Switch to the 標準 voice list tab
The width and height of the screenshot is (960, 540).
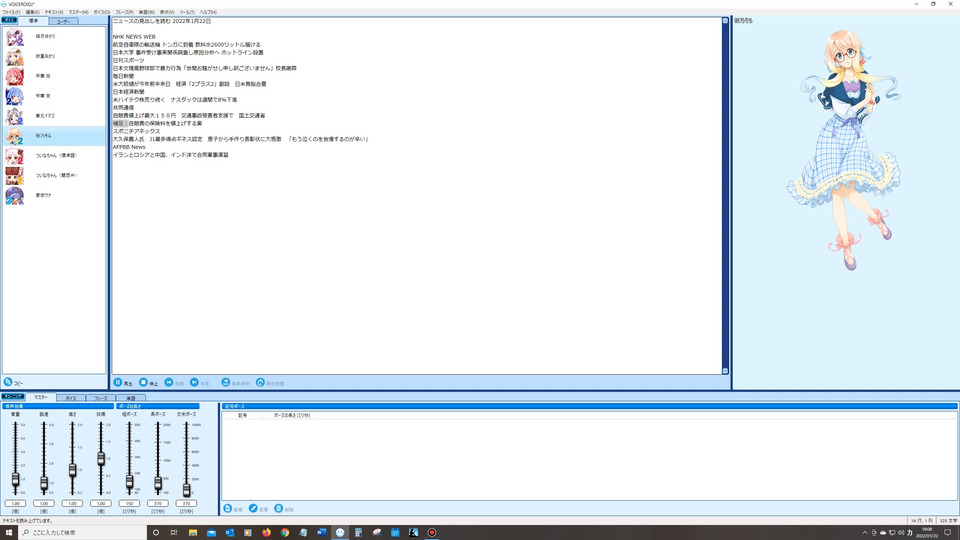[x=34, y=21]
